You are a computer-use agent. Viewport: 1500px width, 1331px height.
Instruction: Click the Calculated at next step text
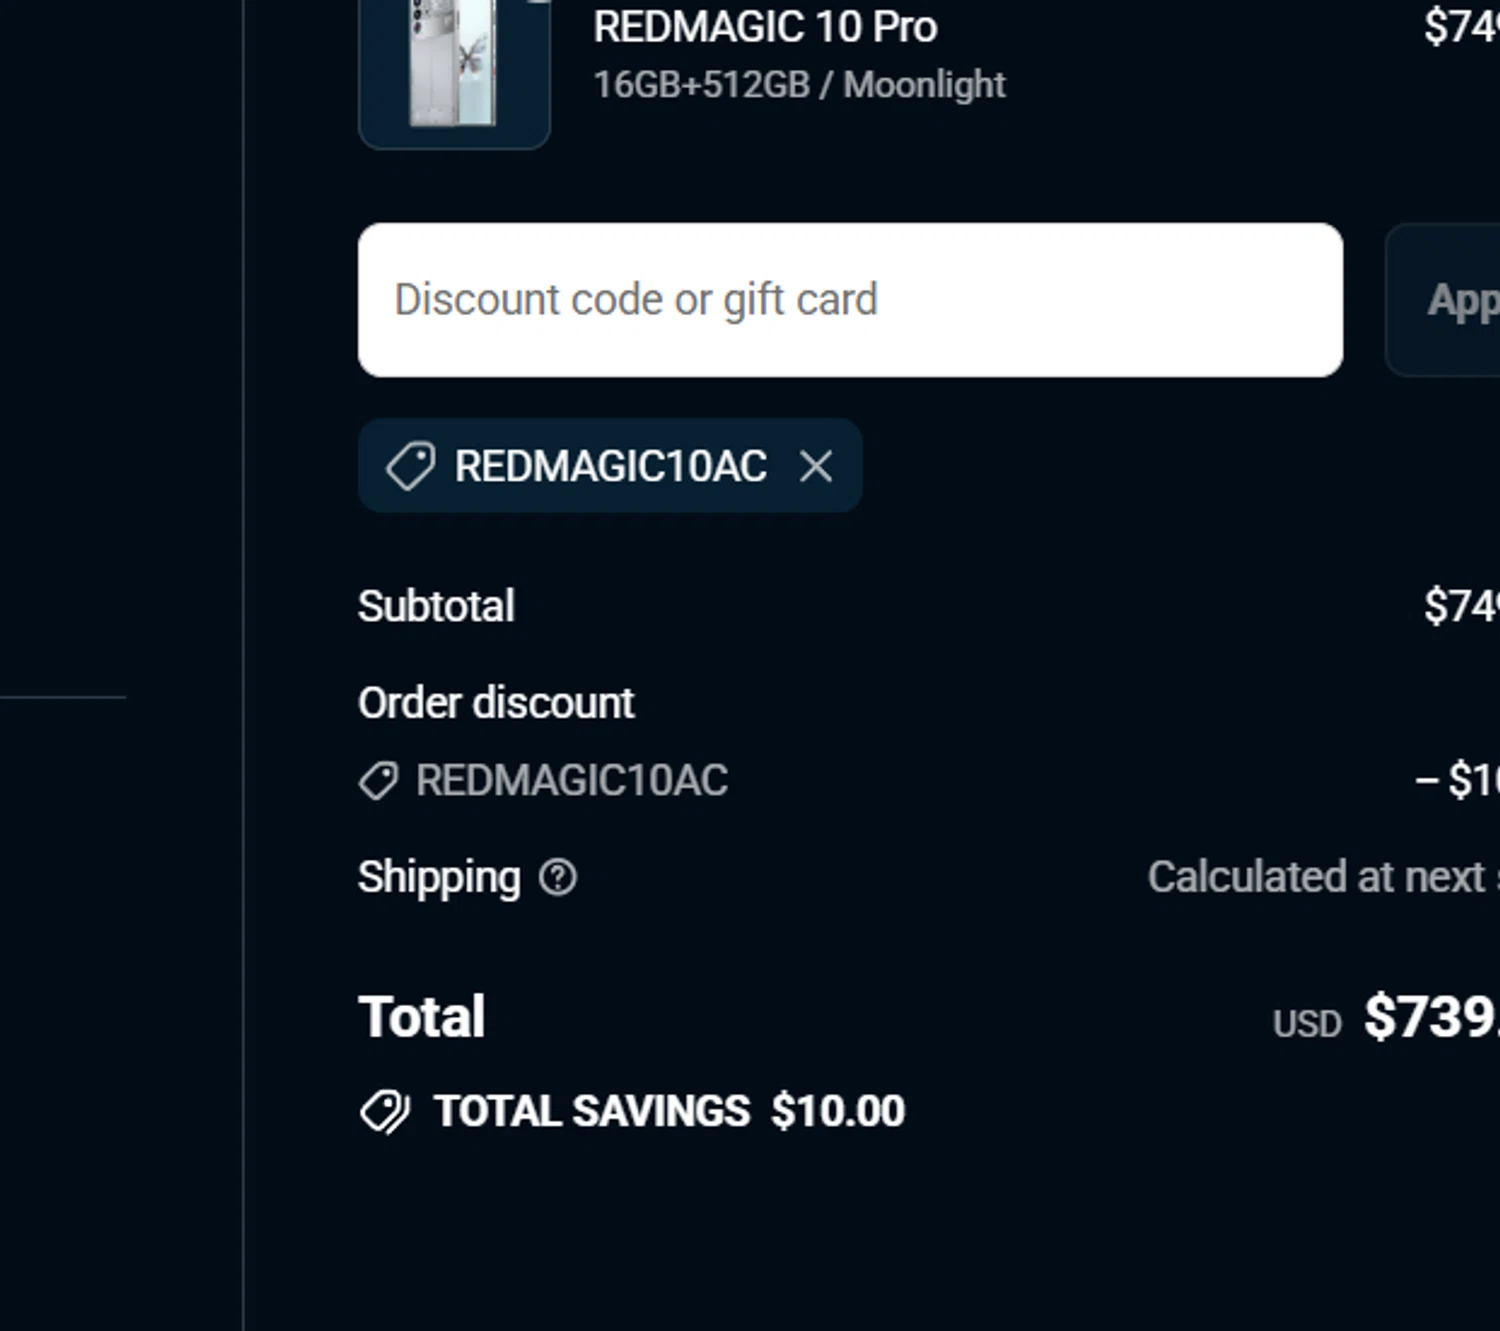(x=1320, y=878)
